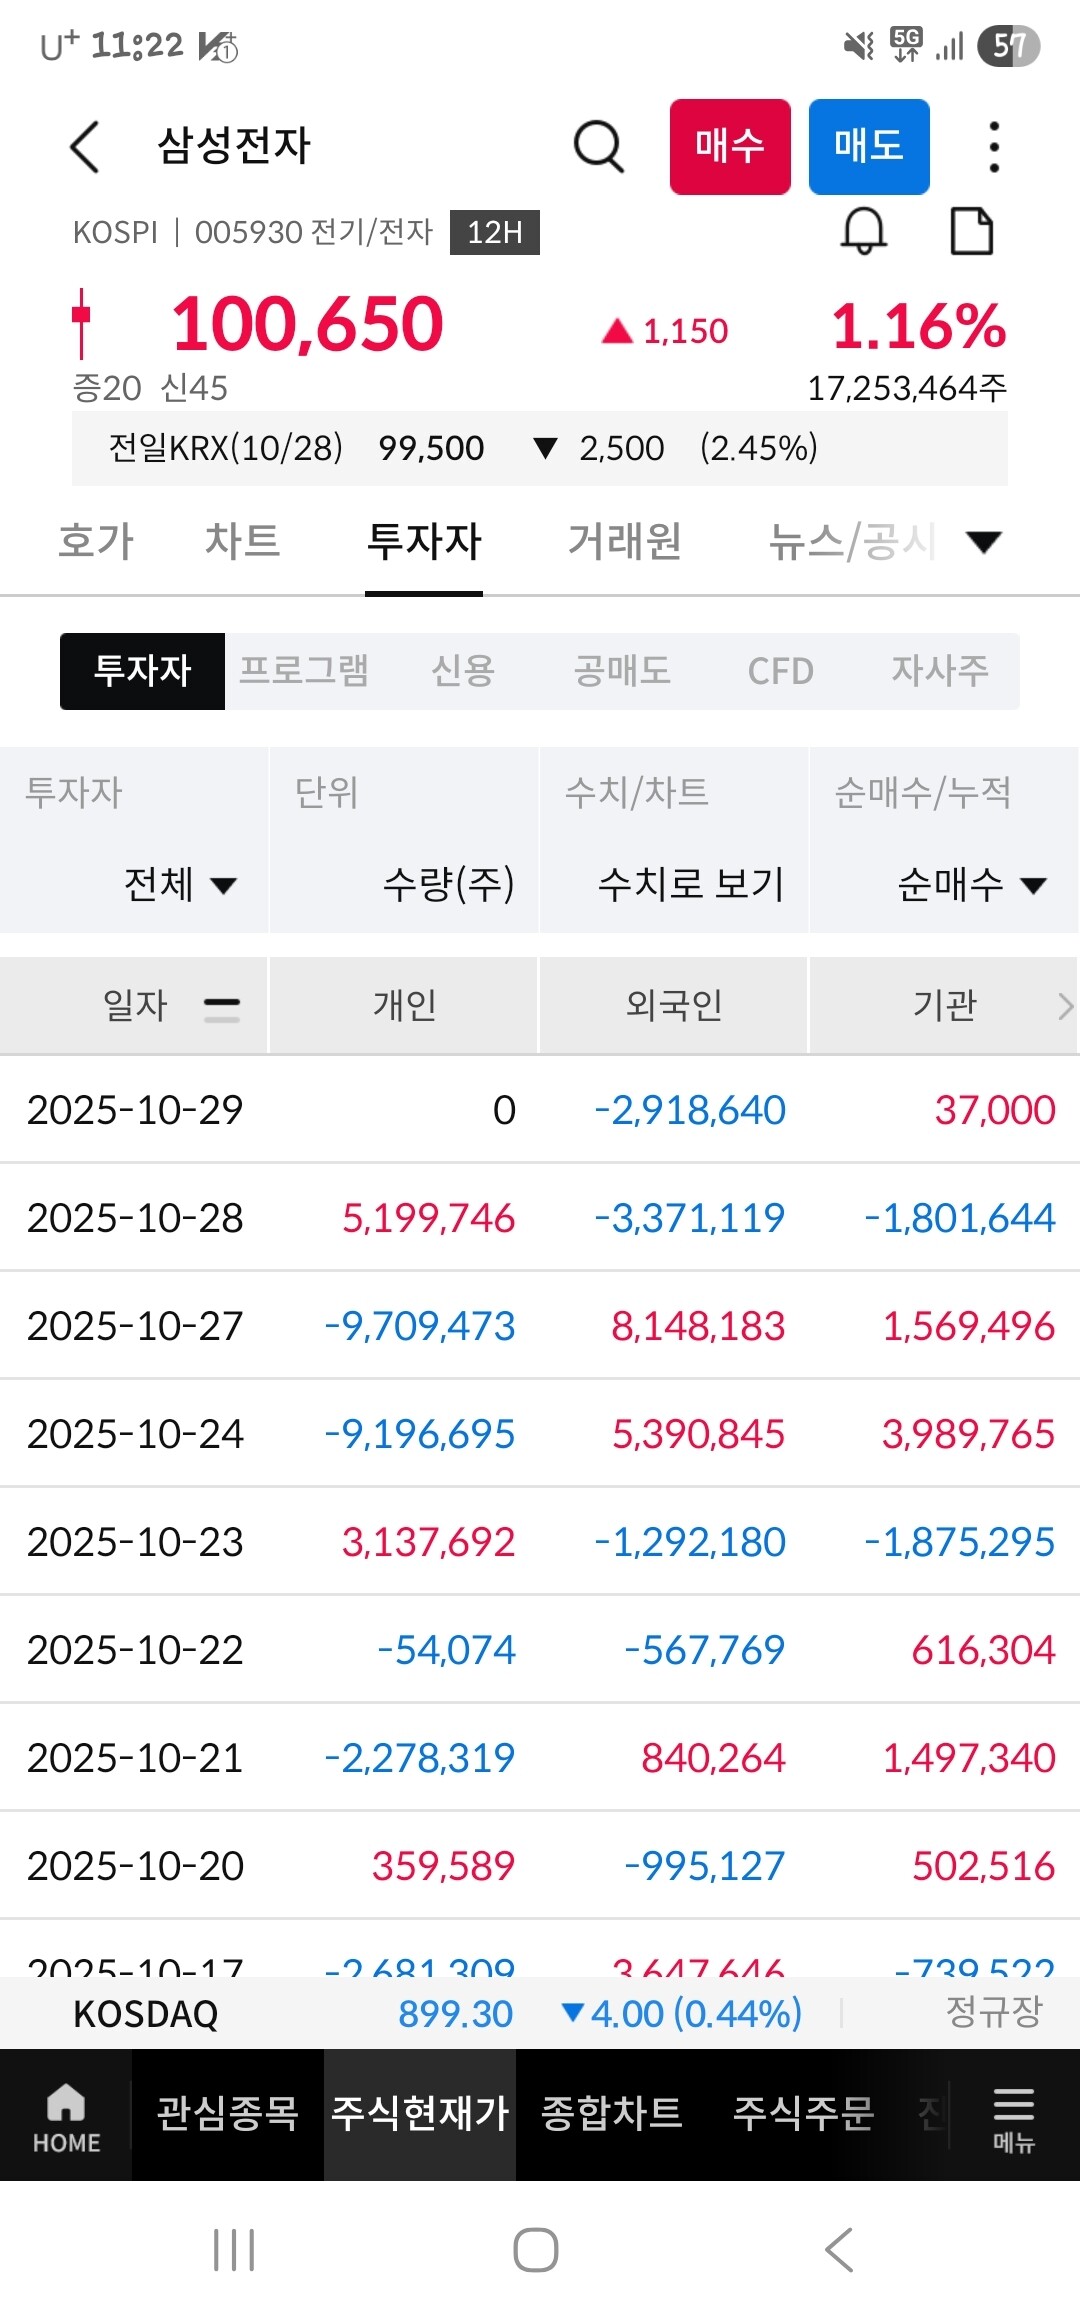Open the 전체 investor dropdown
This screenshot has height=2316, width=1080.
[180, 884]
